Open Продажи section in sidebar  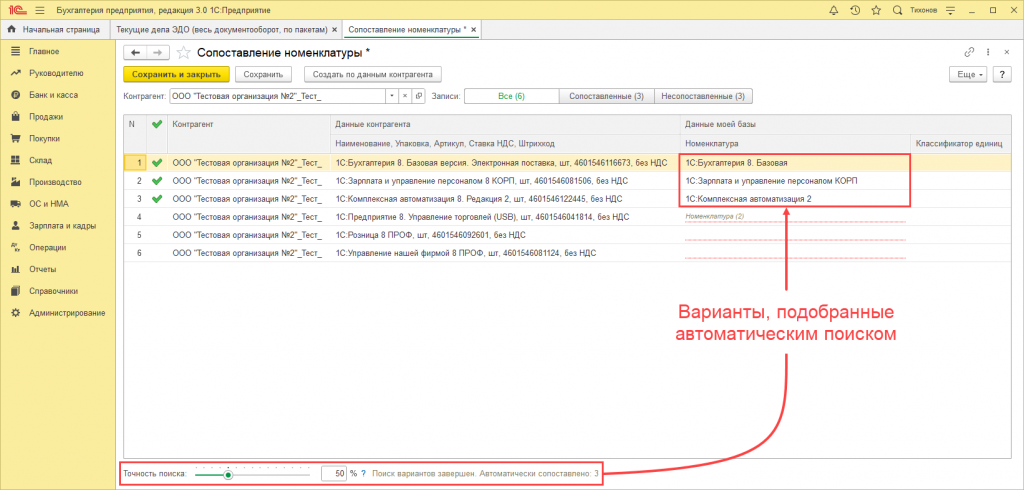[x=46, y=117]
